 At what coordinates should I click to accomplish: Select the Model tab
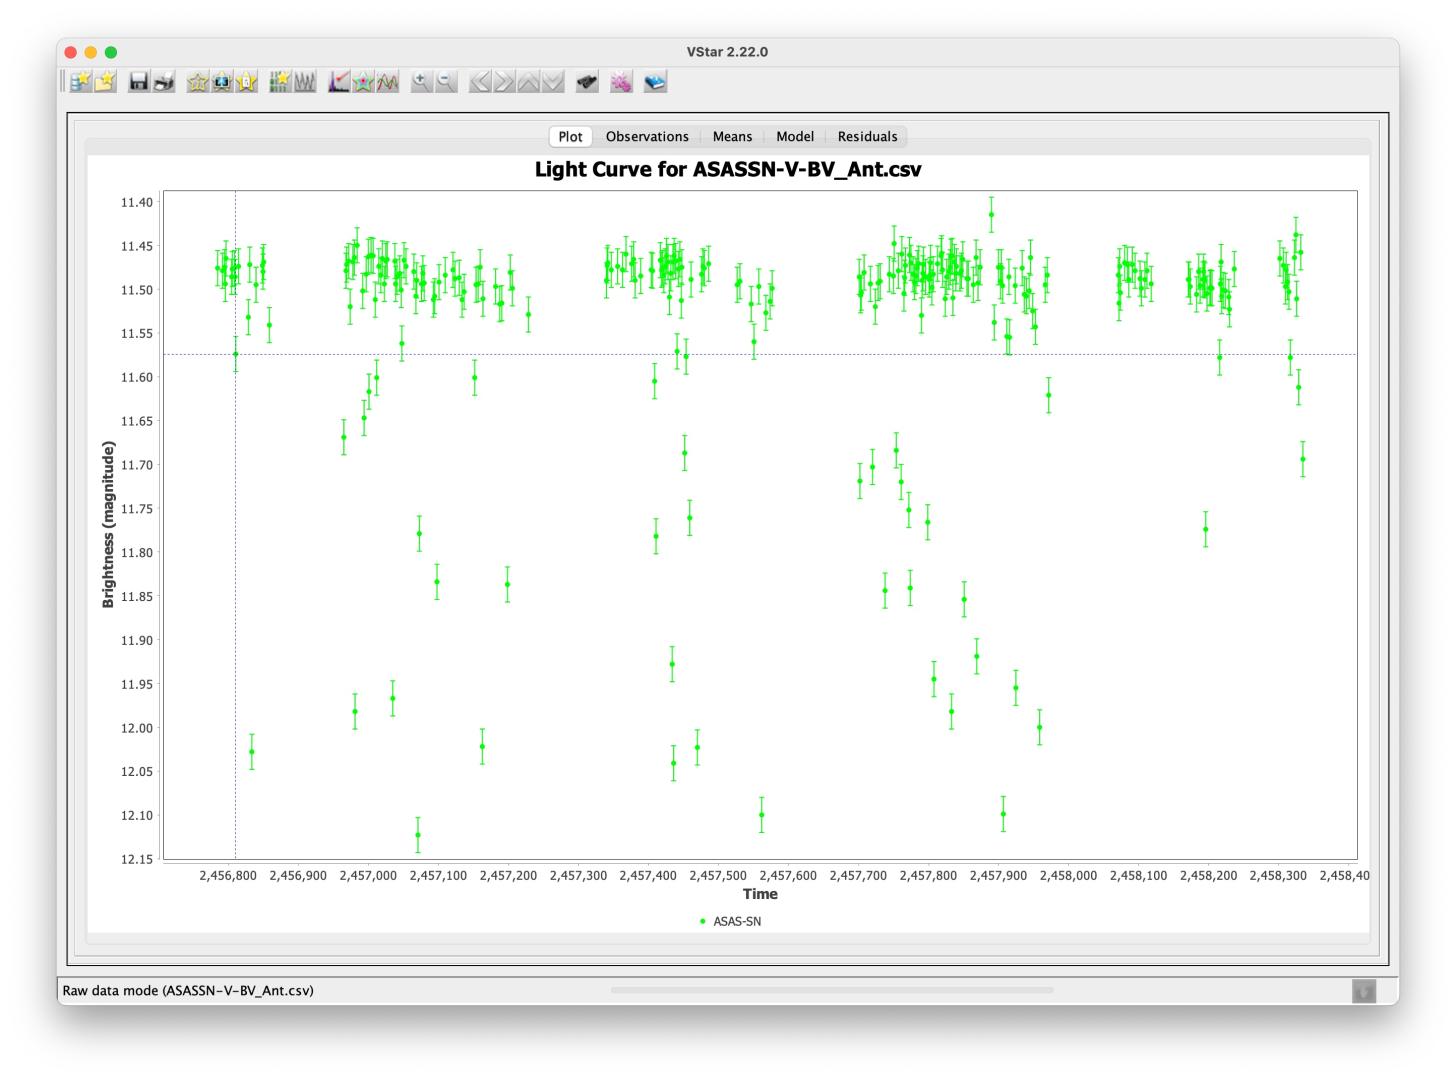pos(795,137)
